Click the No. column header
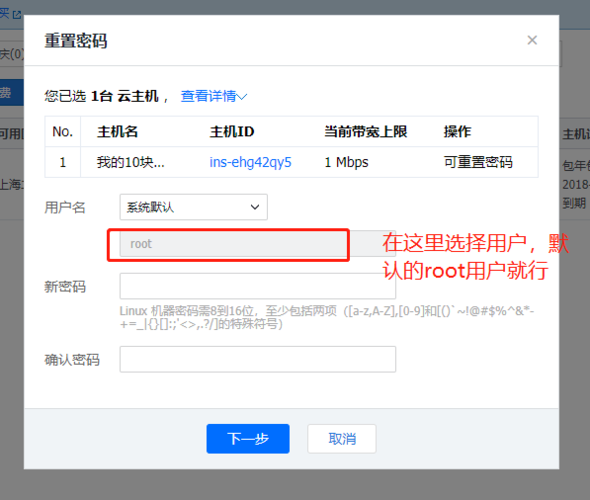Screen dimensions: 590x500 [x=62, y=132]
